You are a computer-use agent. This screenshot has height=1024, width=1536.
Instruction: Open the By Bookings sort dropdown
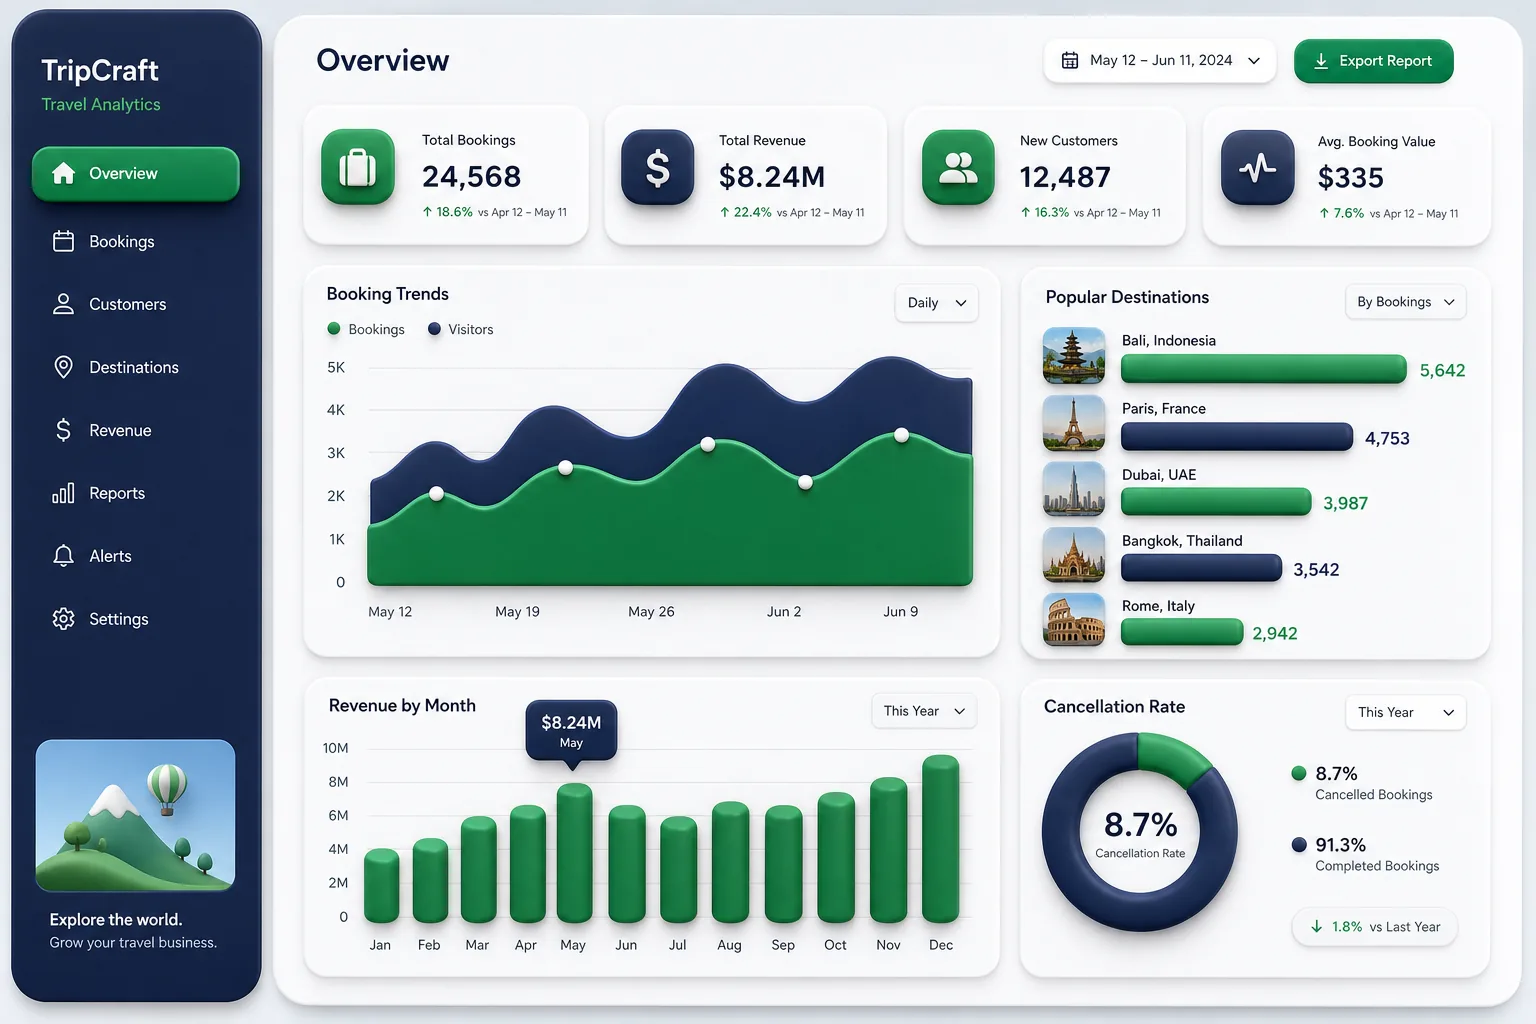1405,302
